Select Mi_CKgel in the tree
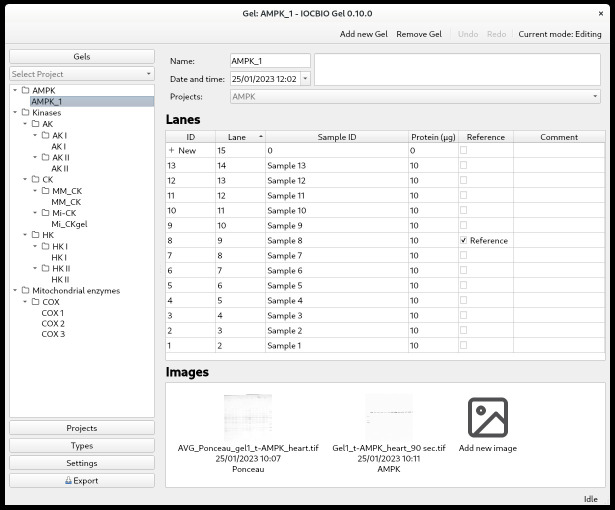Screen dimensions: 615x510 pyautogui.click(x=69, y=224)
